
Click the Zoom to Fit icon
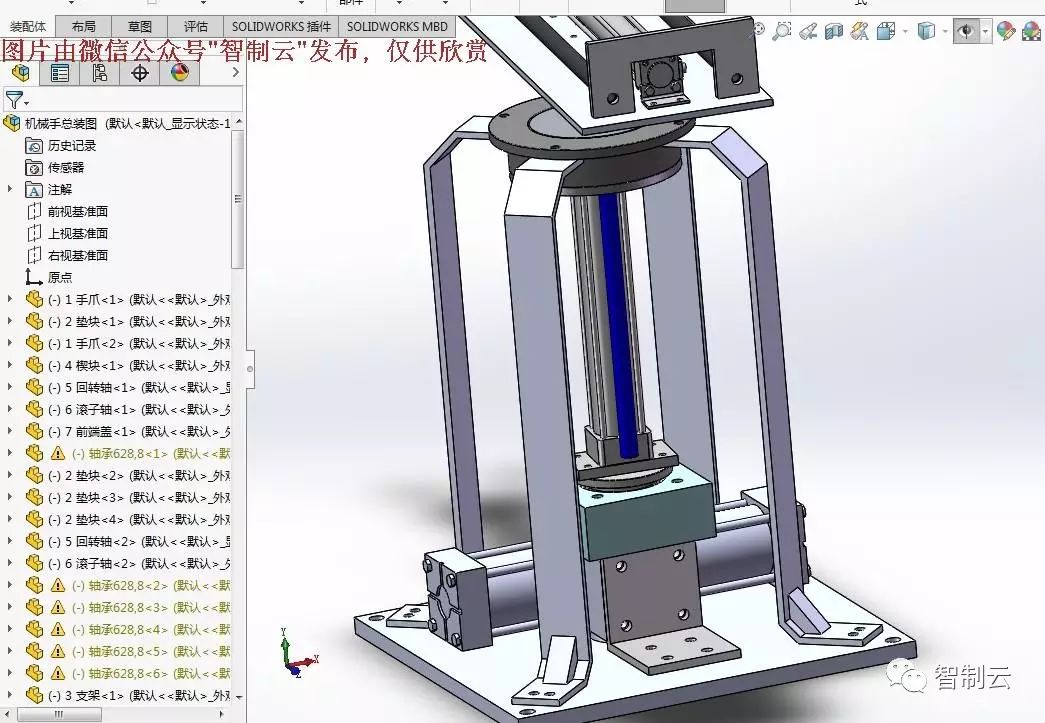click(758, 30)
